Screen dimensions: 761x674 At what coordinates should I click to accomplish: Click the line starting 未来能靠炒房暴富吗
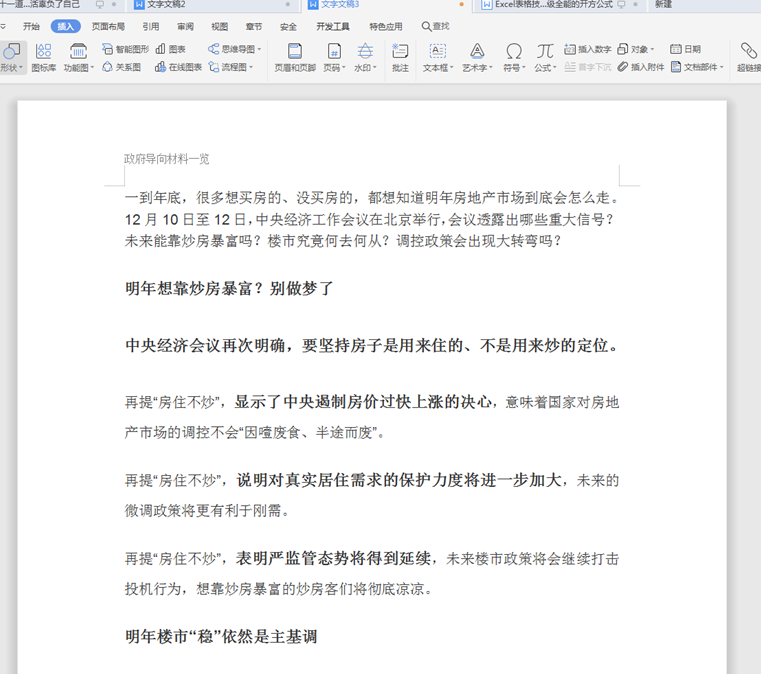point(343,241)
